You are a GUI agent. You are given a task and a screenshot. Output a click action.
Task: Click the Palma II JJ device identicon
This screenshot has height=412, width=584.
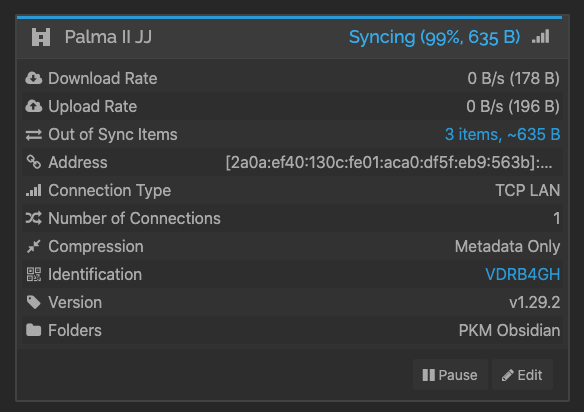tap(41, 37)
